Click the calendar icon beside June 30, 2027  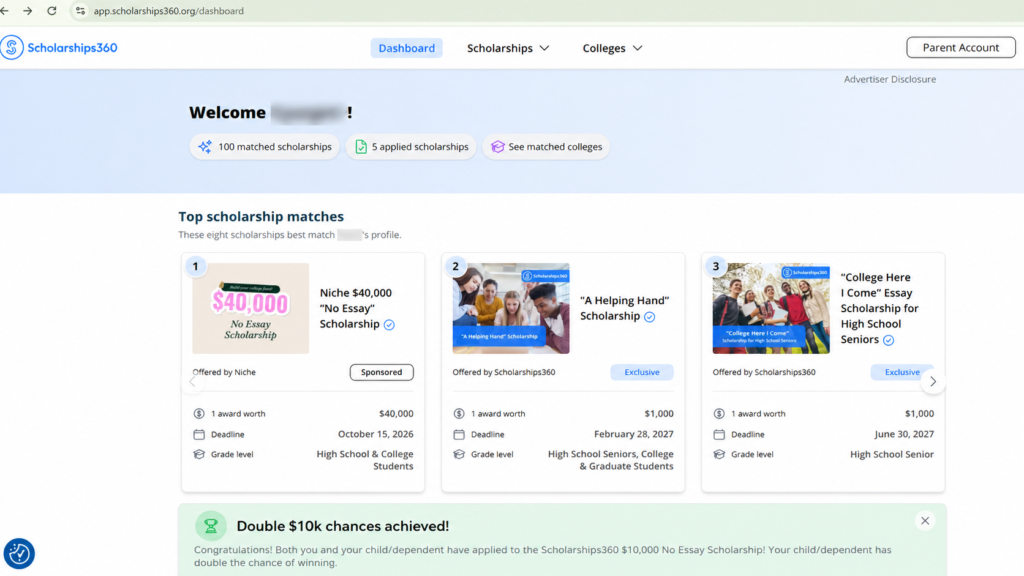[719, 434]
